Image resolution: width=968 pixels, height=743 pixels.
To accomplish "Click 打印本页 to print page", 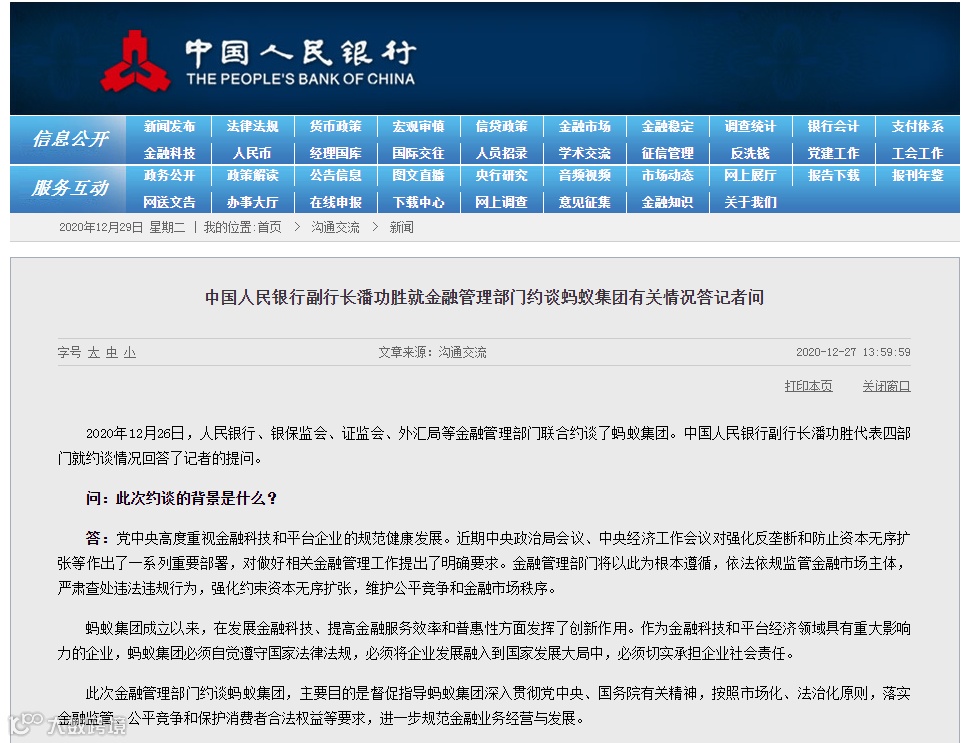I will [x=809, y=386].
